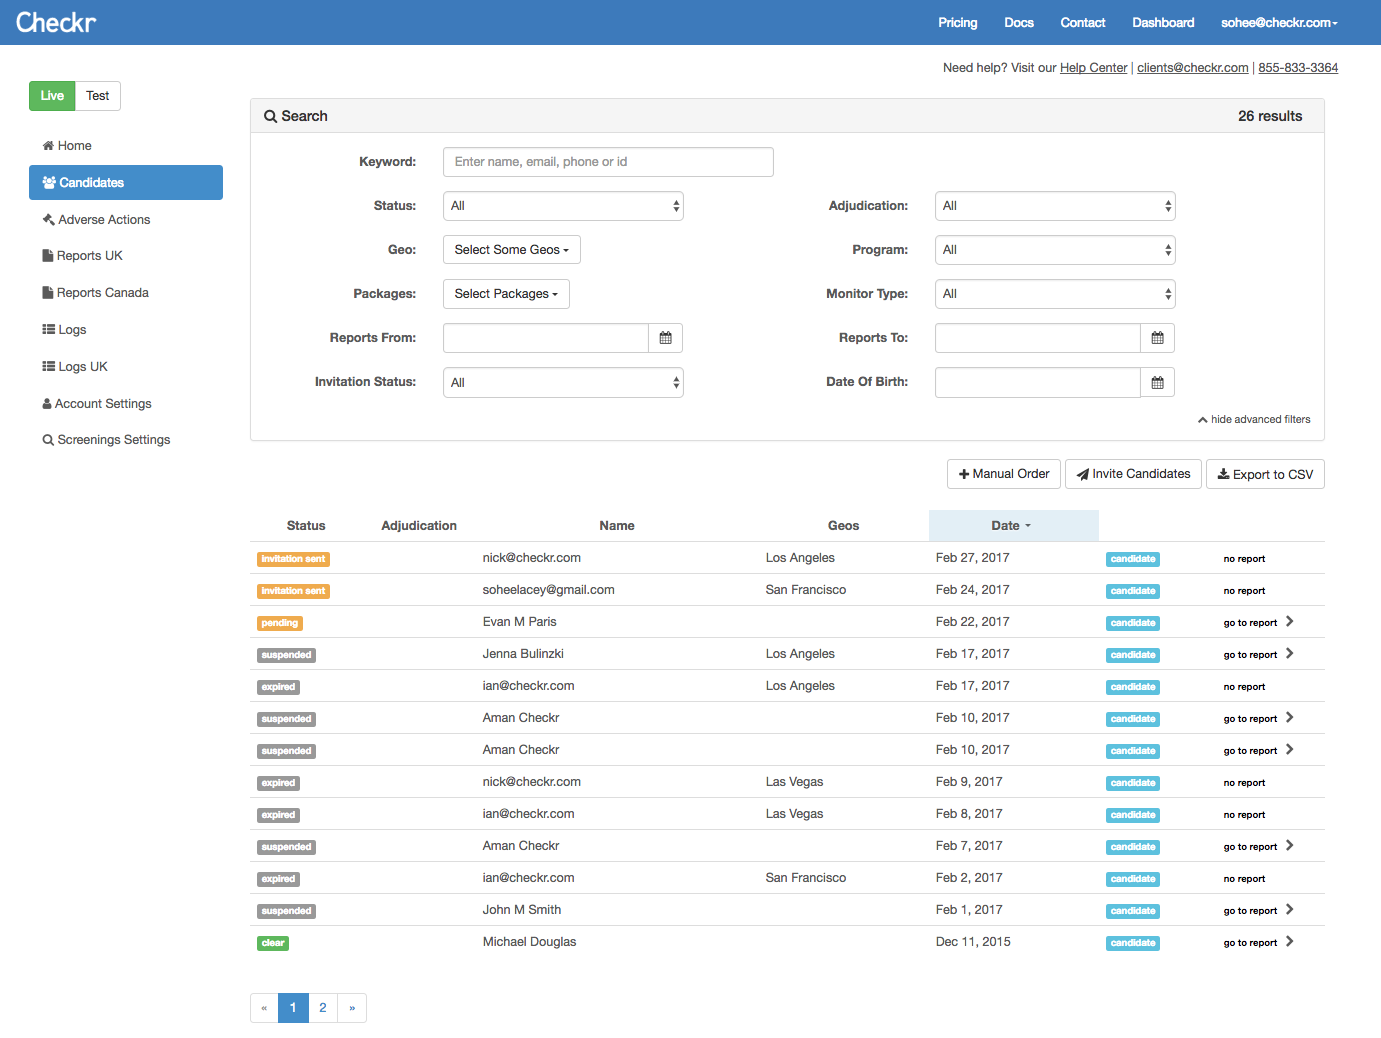
Task: Click the Adjudication column header
Action: coord(419,526)
